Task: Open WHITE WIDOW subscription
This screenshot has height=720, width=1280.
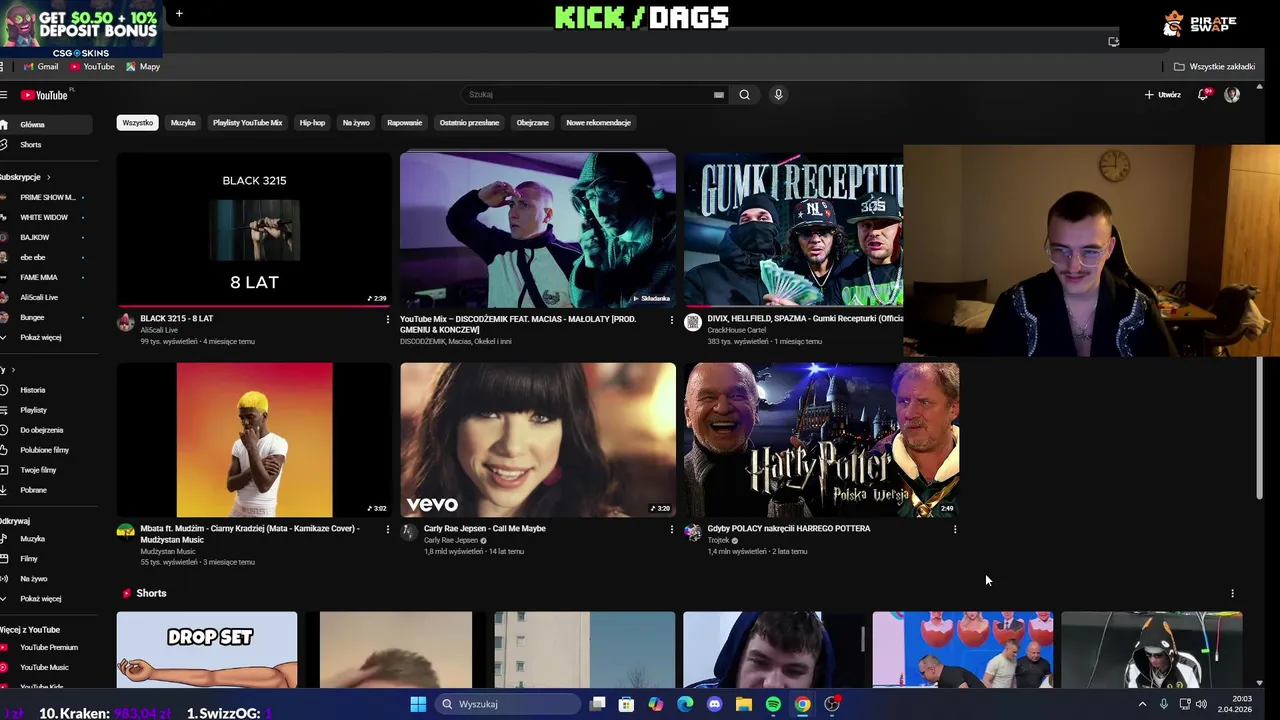Action: 46,218
